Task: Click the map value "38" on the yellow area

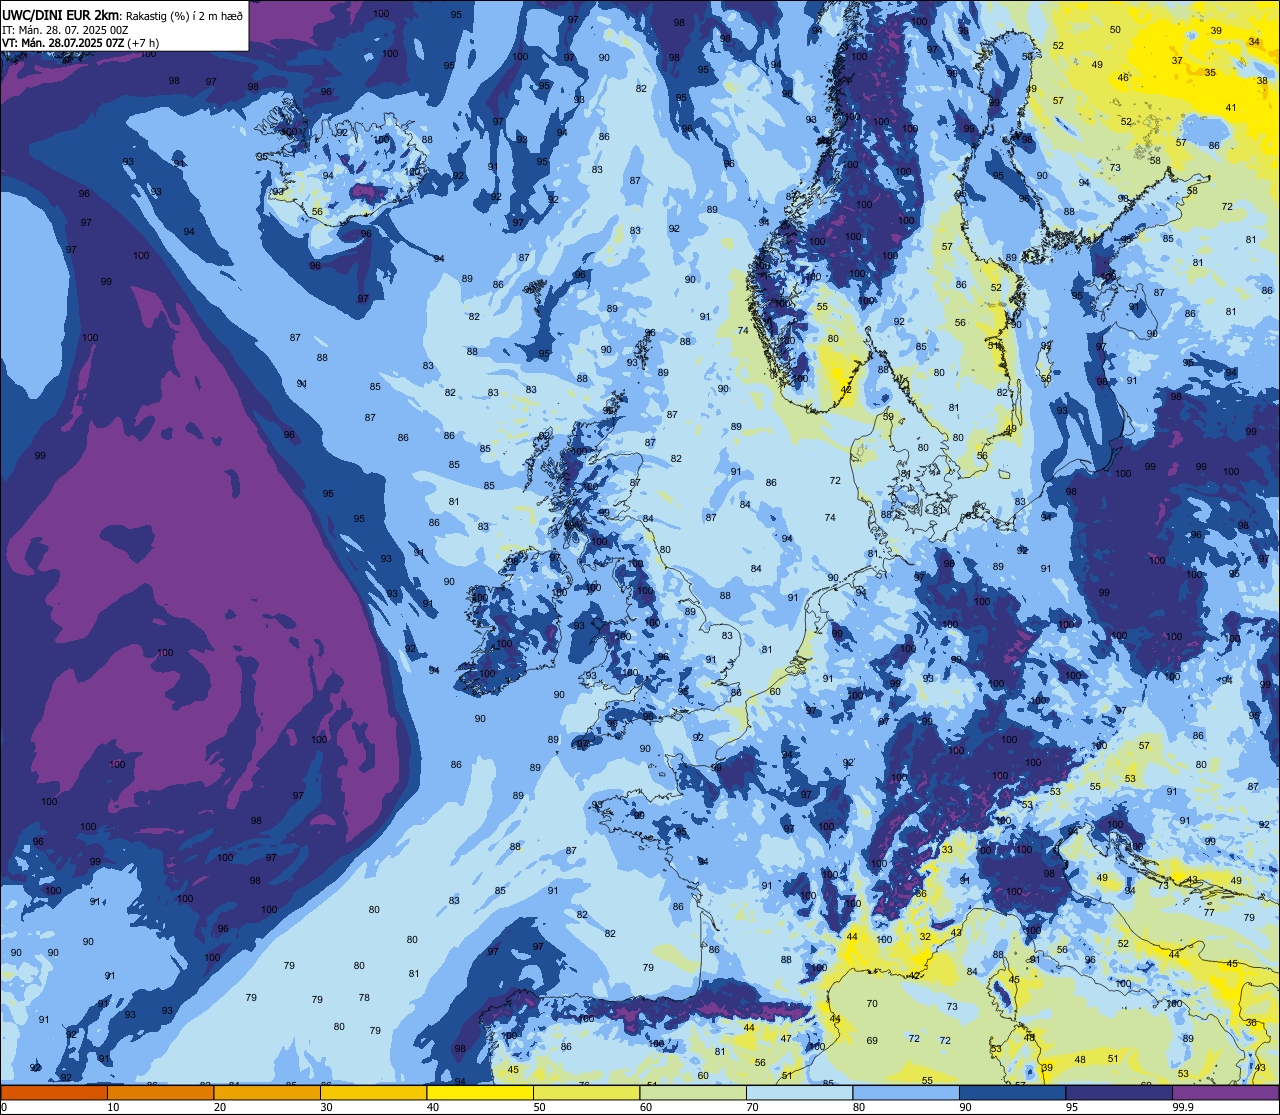Action: pyautogui.click(x=1261, y=80)
